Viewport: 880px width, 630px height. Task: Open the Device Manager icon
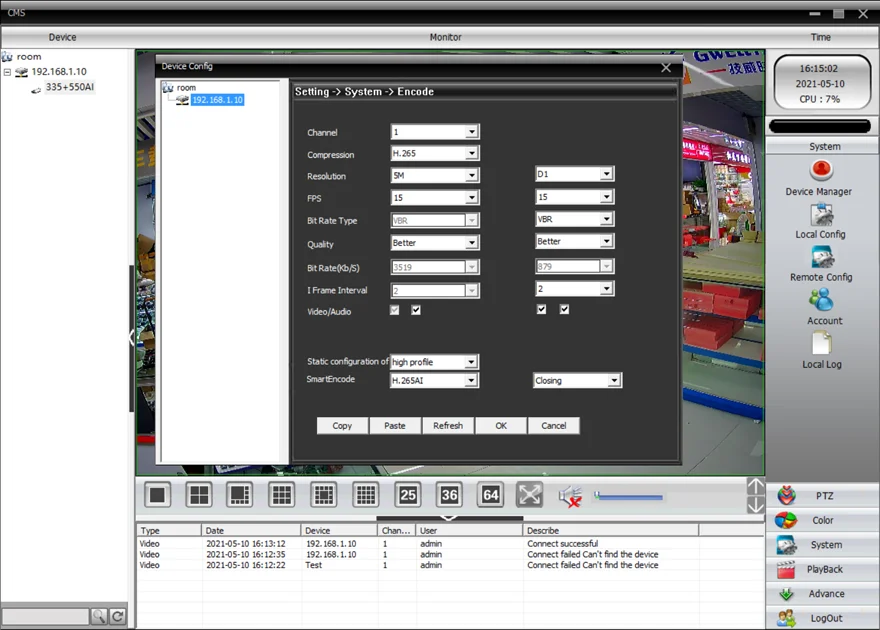coord(821,171)
